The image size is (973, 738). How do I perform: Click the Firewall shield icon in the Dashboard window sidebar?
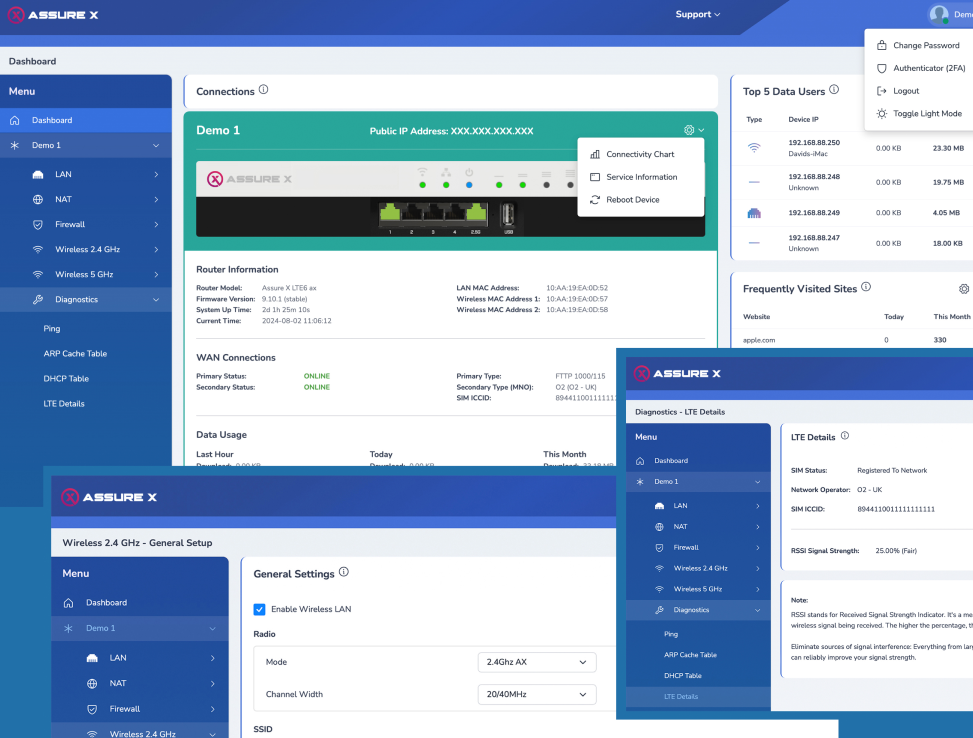[x=38, y=225]
